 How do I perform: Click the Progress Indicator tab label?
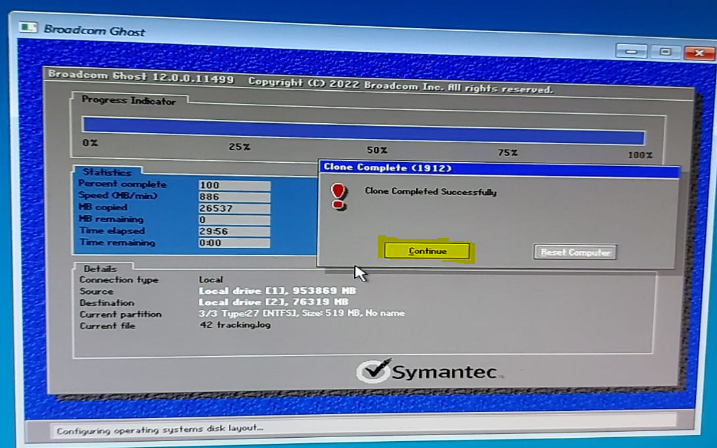click(x=128, y=101)
